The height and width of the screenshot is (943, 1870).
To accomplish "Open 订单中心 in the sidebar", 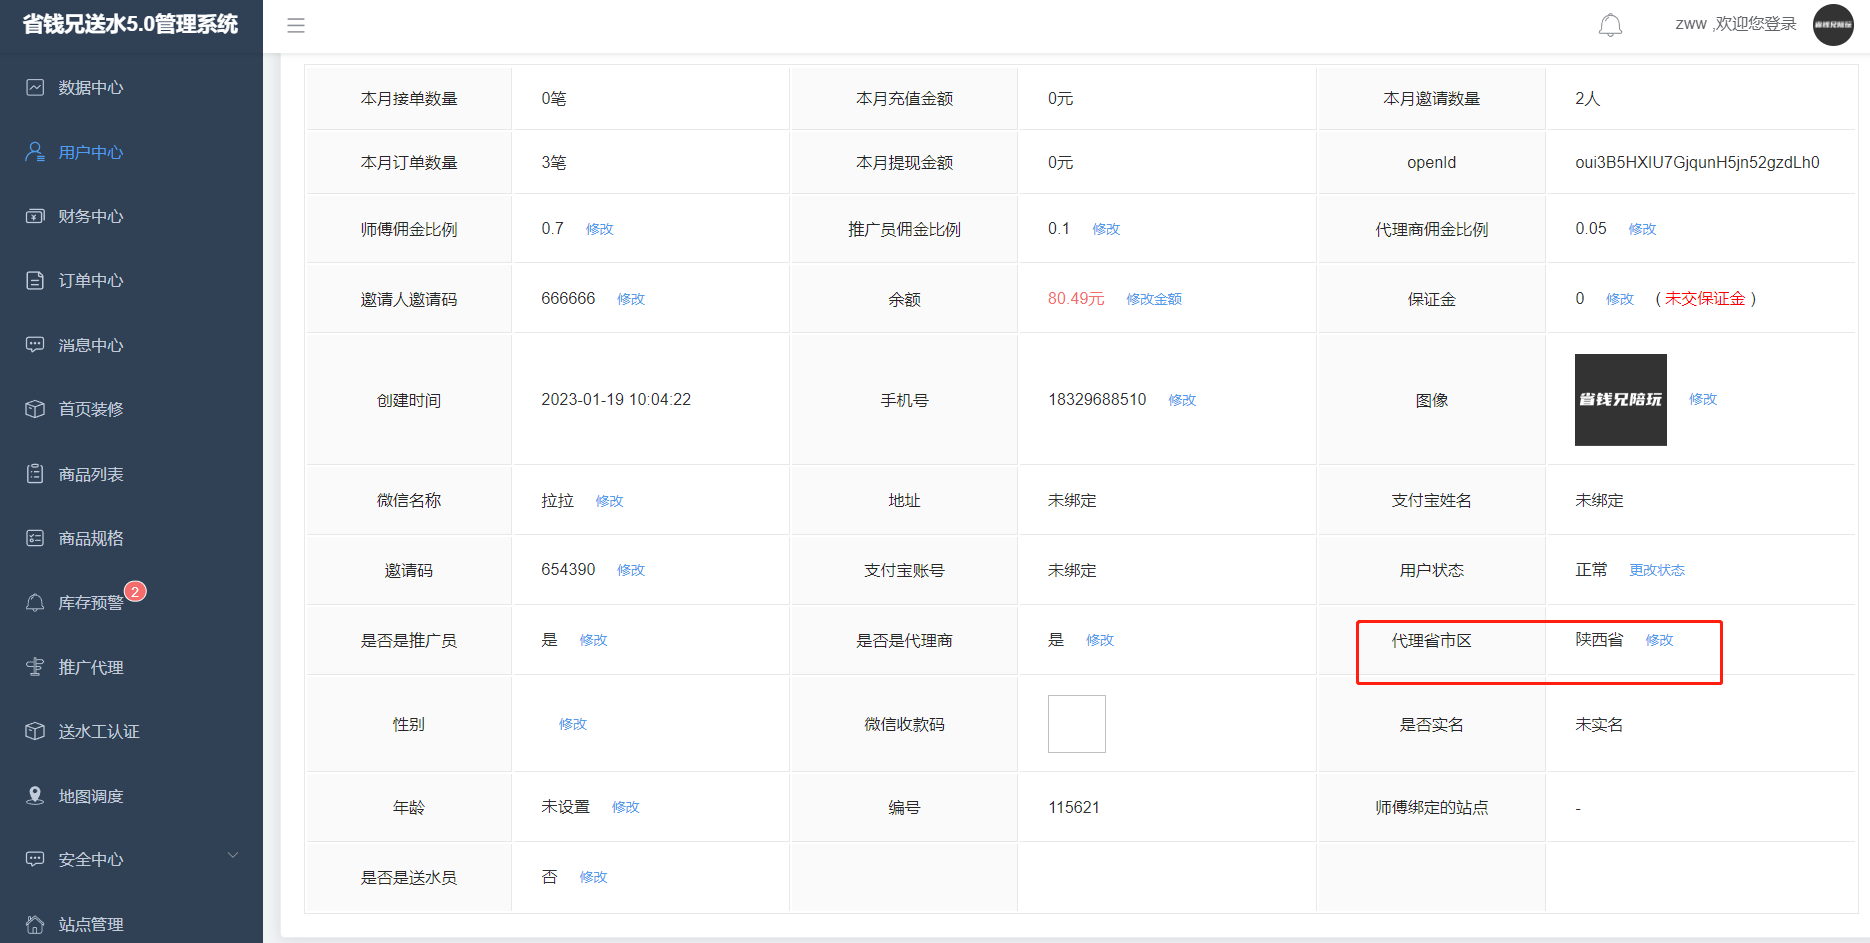I will coord(90,281).
